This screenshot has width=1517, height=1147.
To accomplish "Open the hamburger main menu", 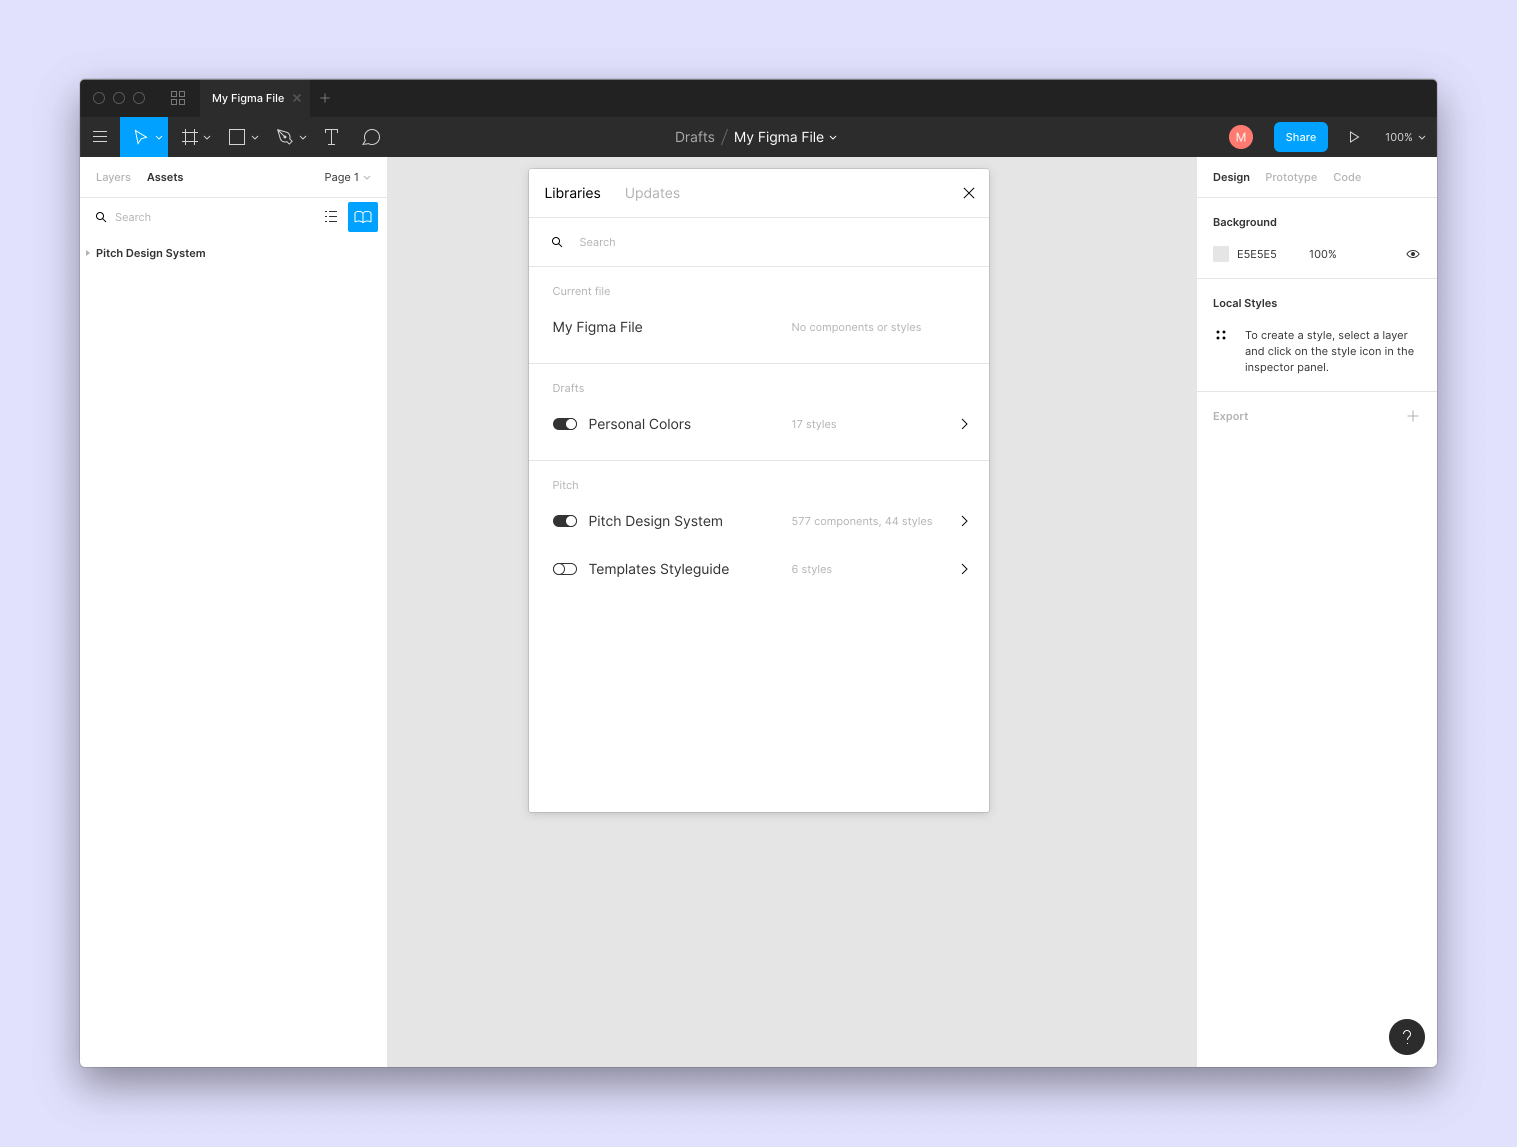I will 100,137.
